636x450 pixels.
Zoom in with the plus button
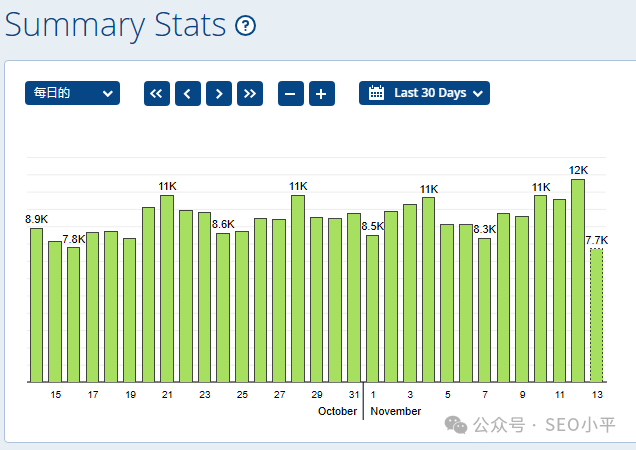point(322,94)
